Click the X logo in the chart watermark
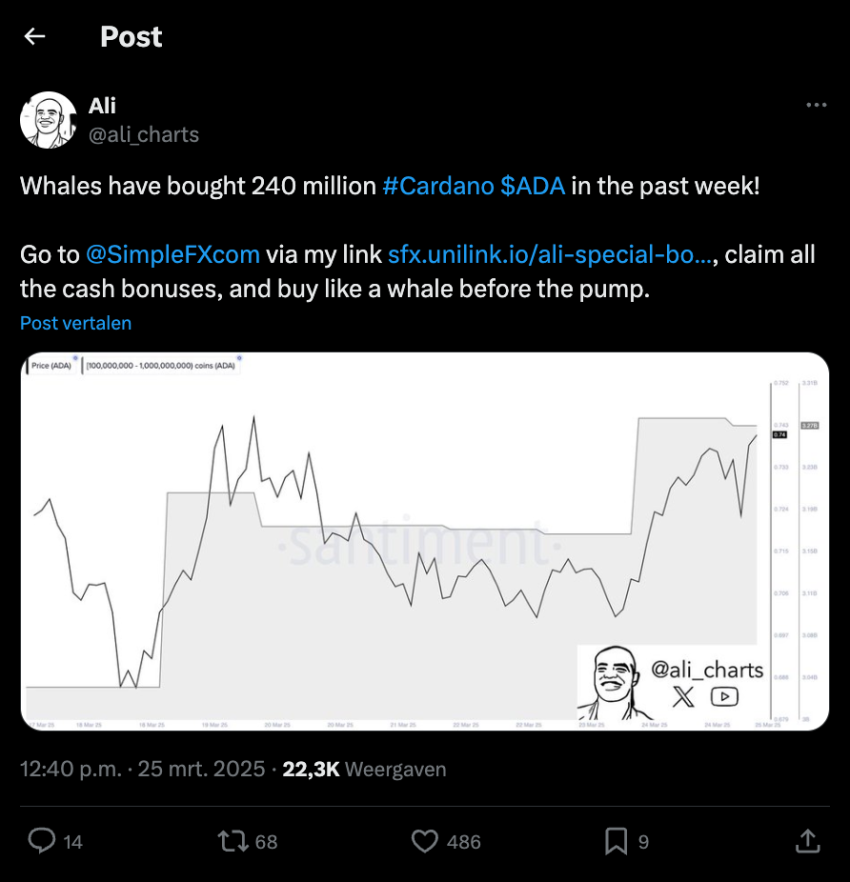The height and width of the screenshot is (882, 850). tap(683, 697)
